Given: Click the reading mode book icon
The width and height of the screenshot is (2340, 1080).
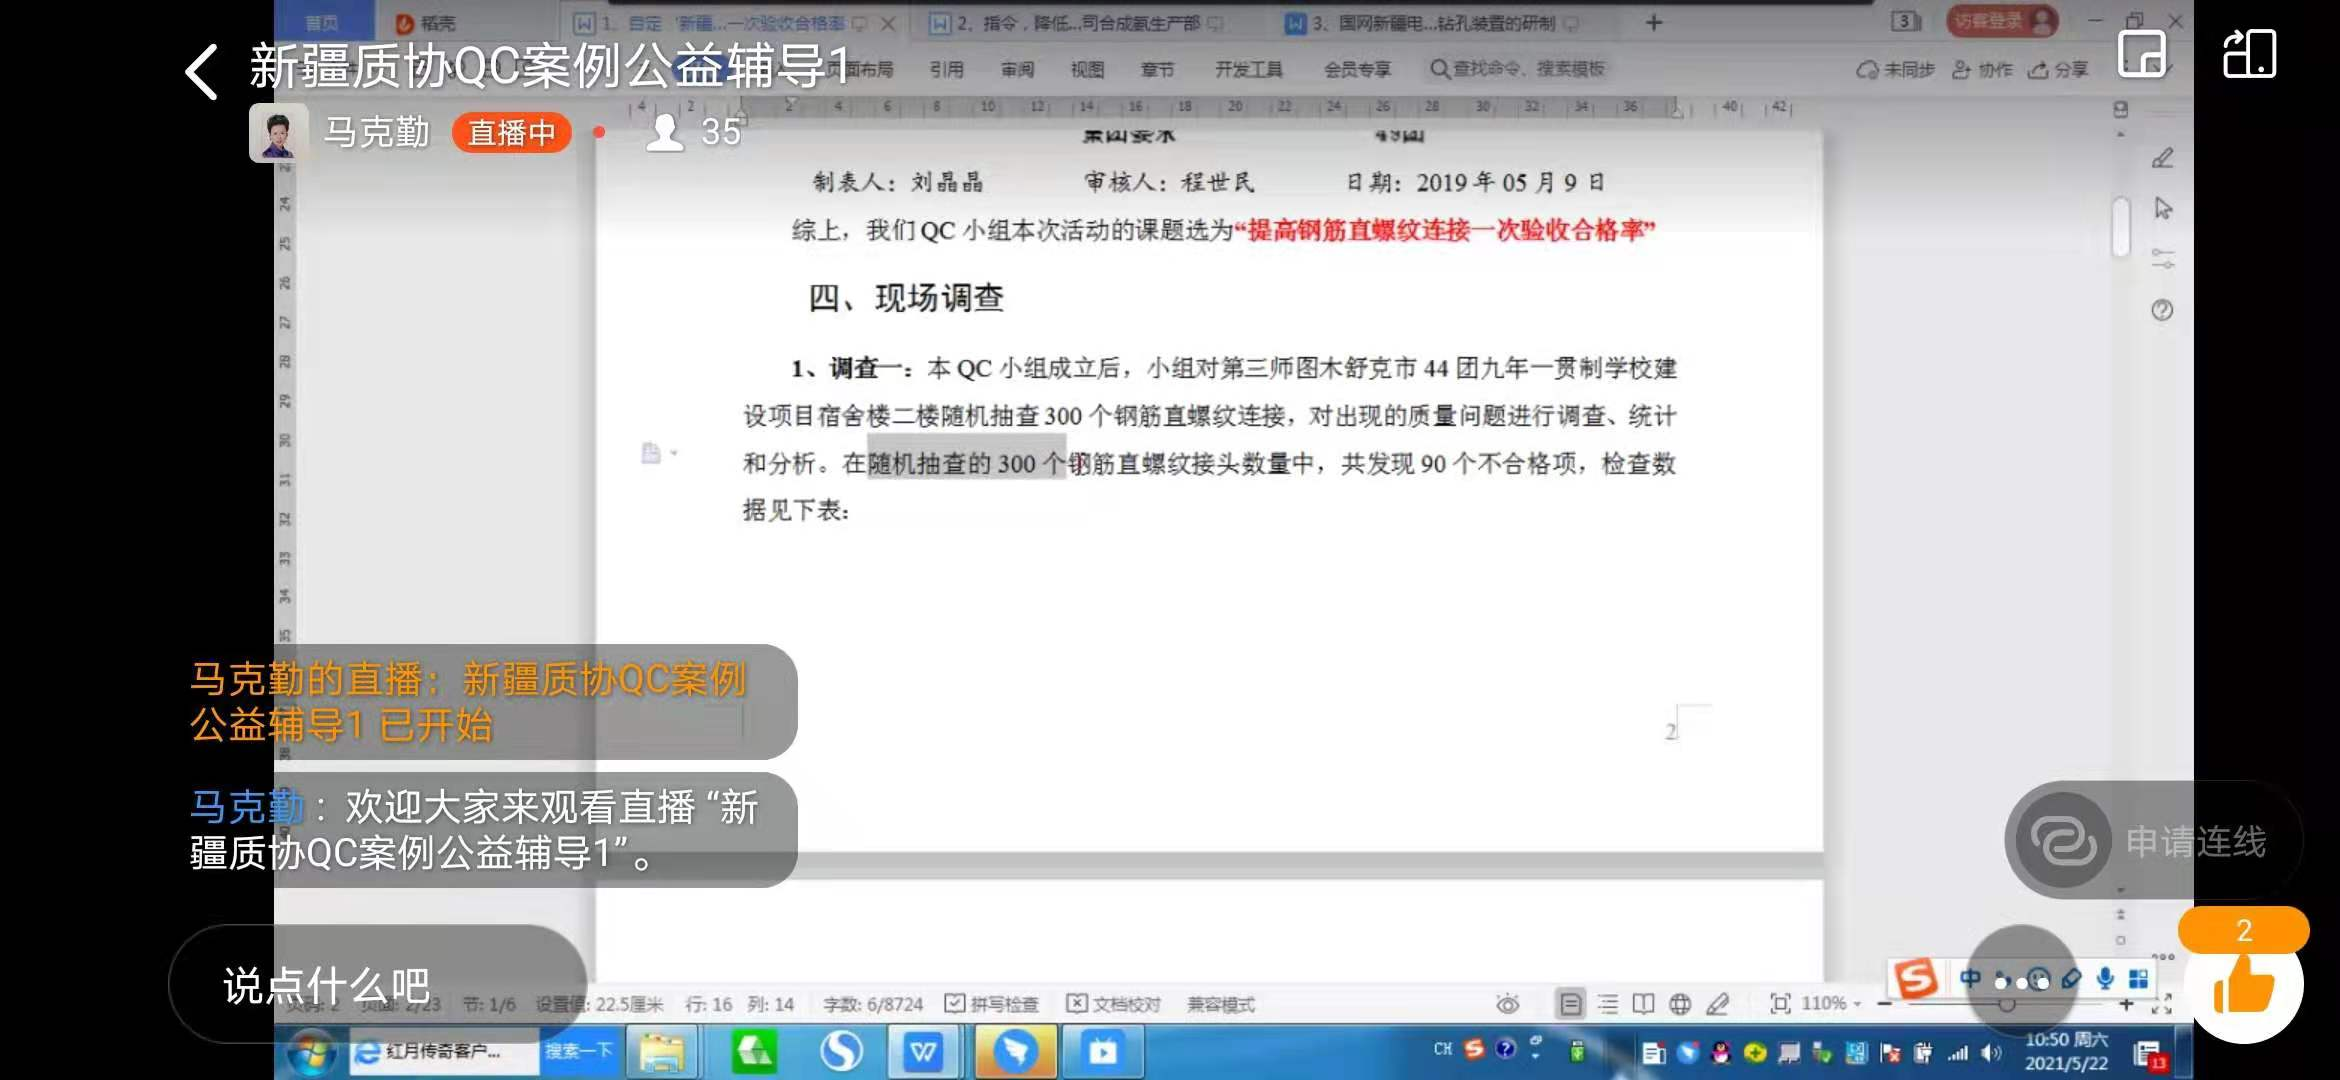Looking at the screenshot, I should pyautogui.click(x=1643, y=1003).
